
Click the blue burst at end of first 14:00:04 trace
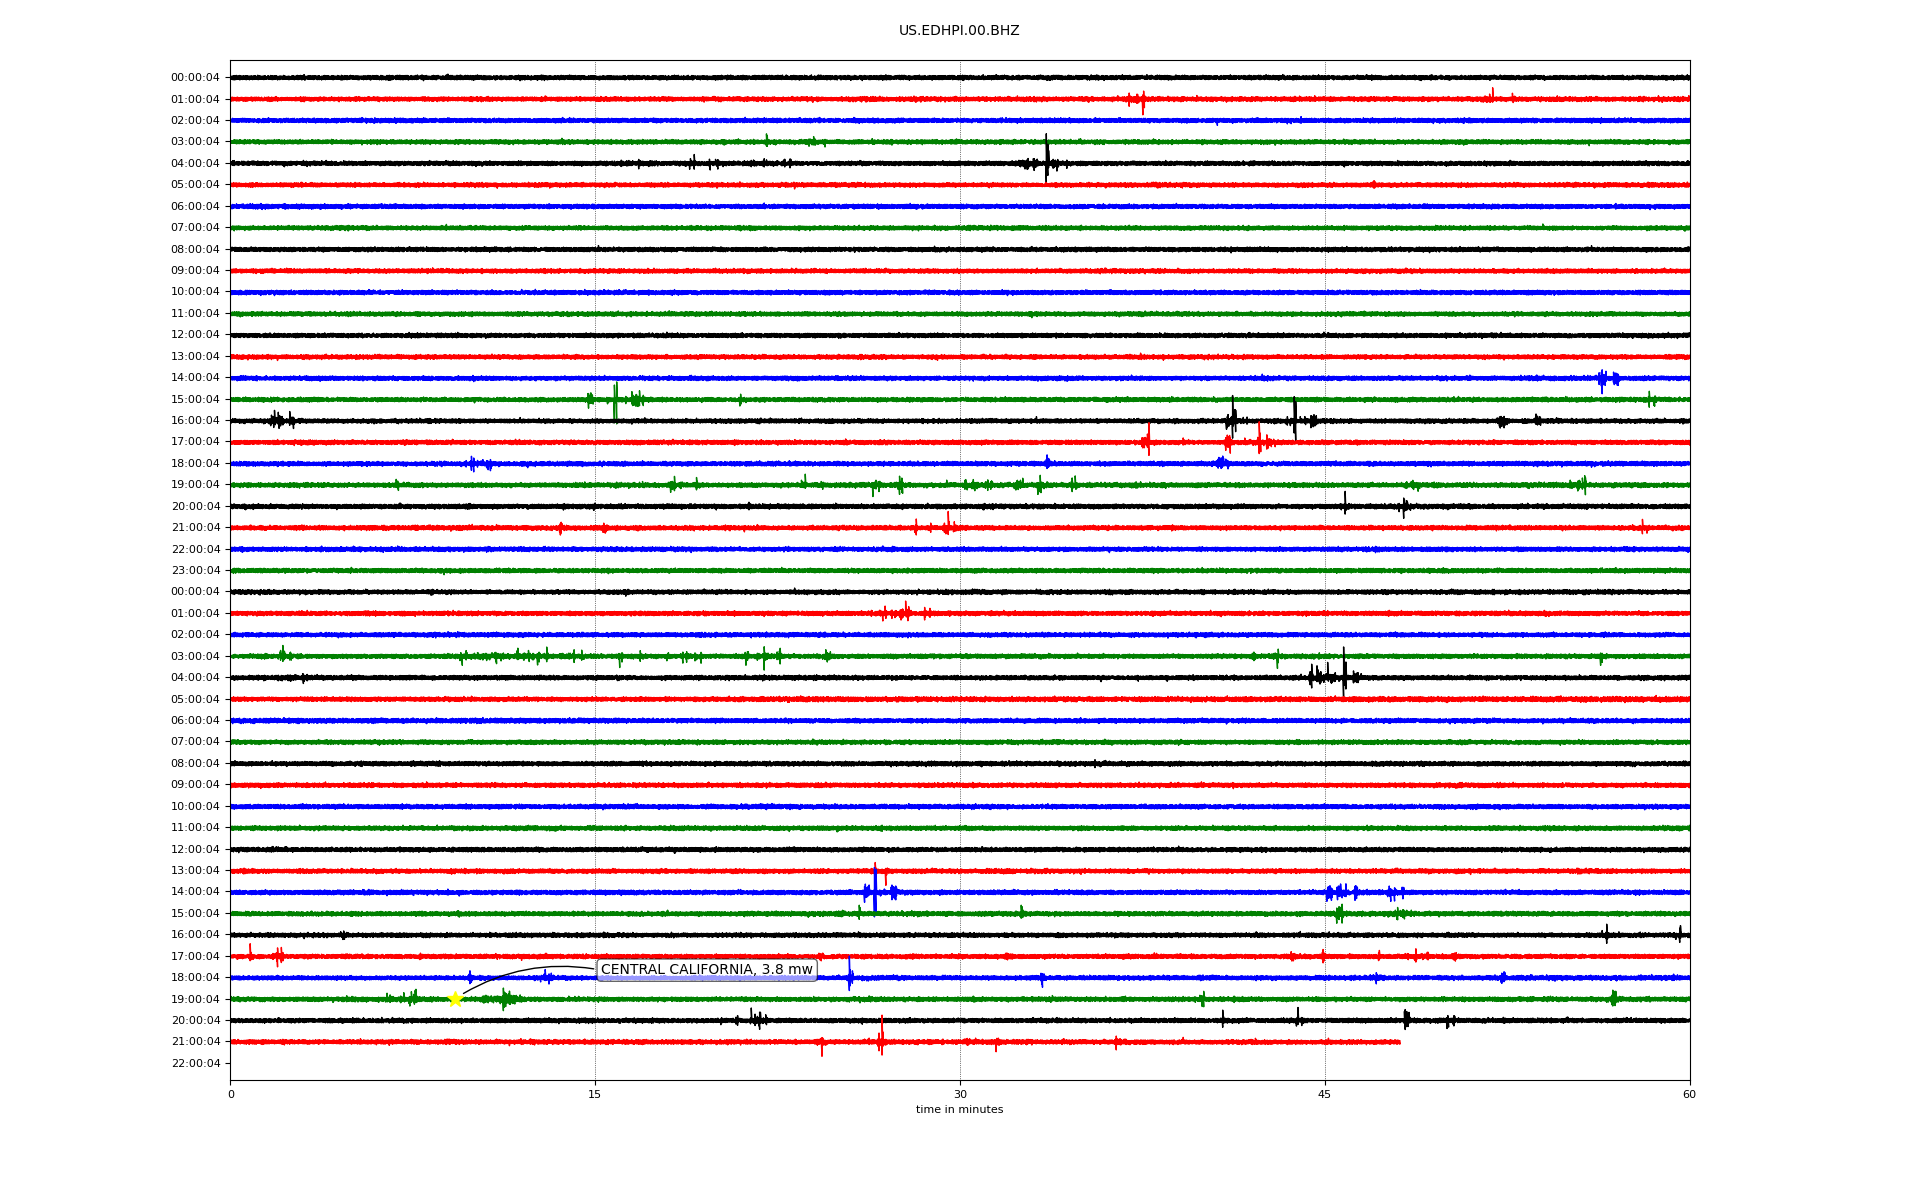coord(1603,379)
